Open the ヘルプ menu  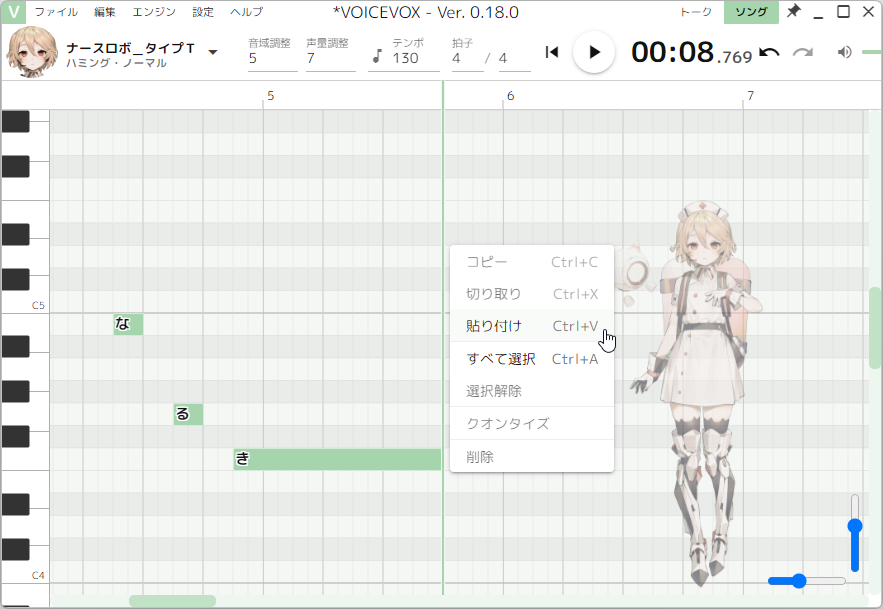tap(246, 12)
